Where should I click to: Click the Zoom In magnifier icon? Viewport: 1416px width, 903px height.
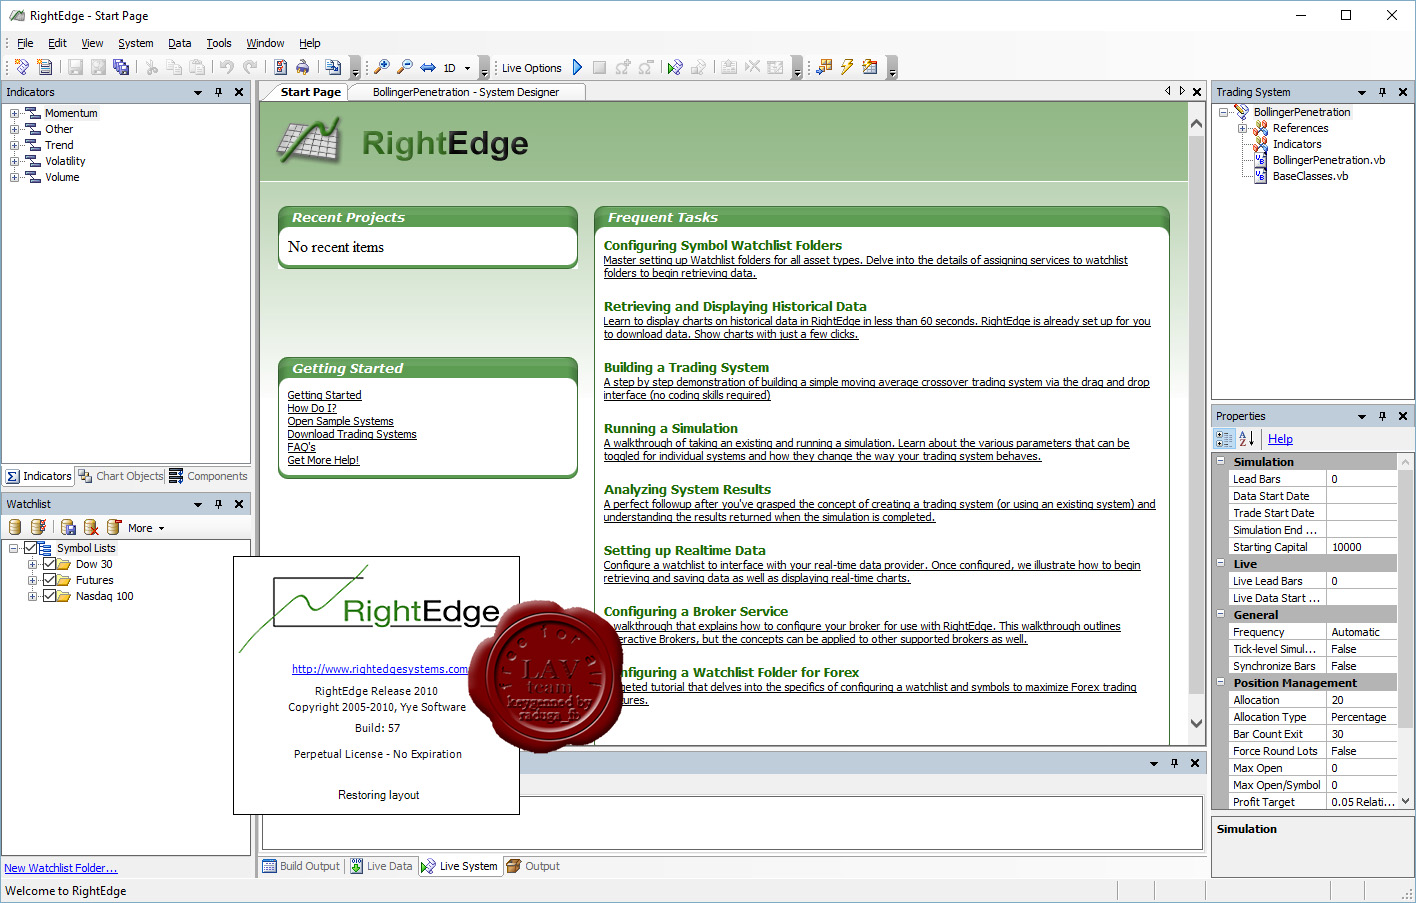pyautogui.click(x=381, y=67)
